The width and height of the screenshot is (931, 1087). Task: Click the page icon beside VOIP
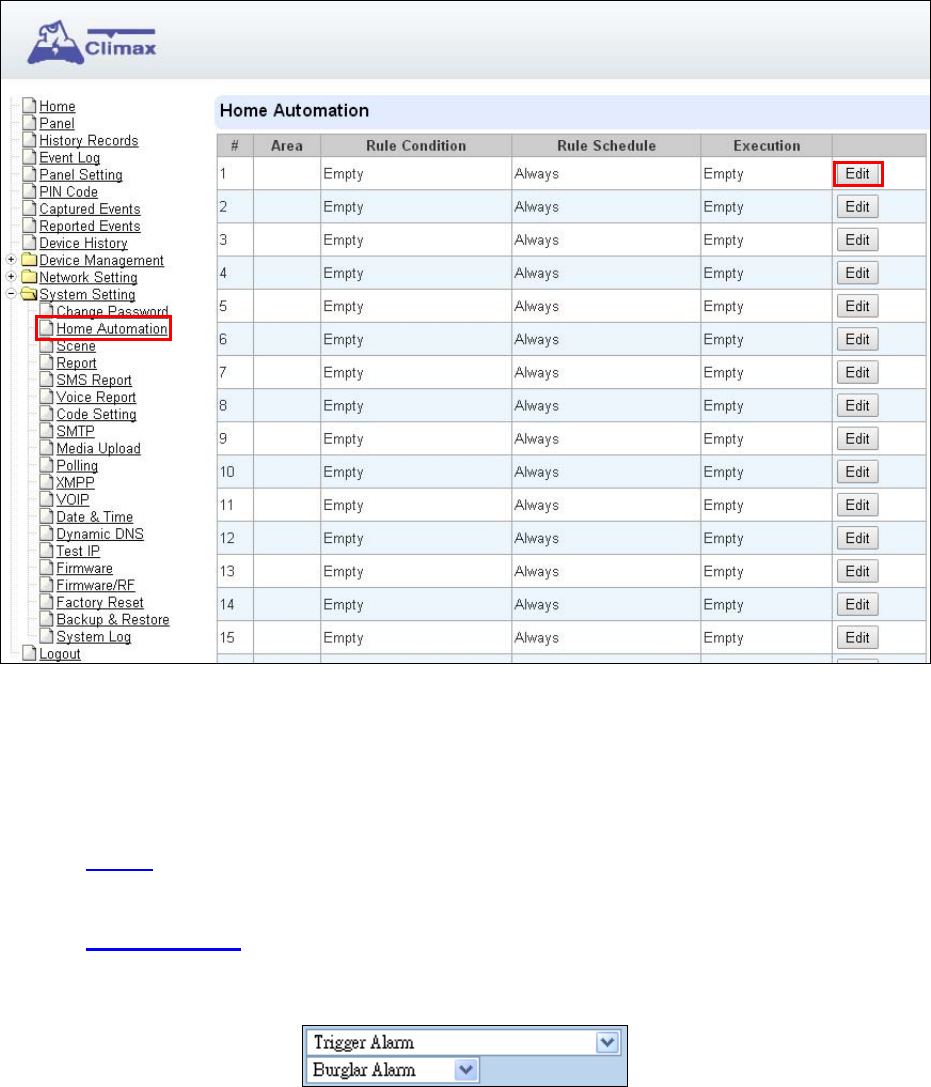click(46, 499)
